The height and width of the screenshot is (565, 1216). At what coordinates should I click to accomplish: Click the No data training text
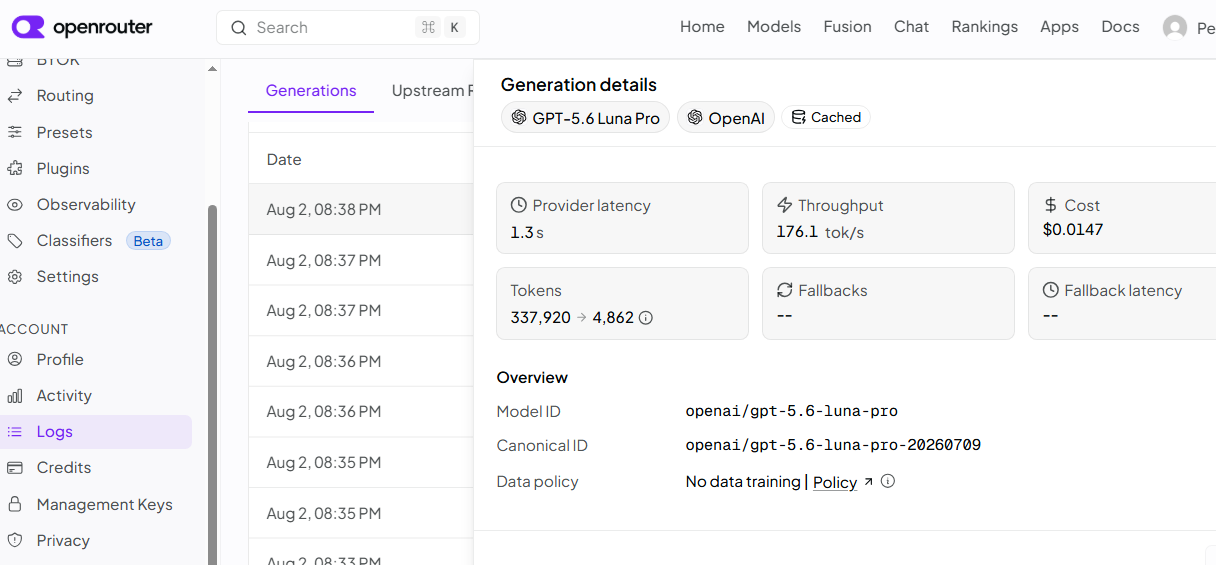coord(743,482)
